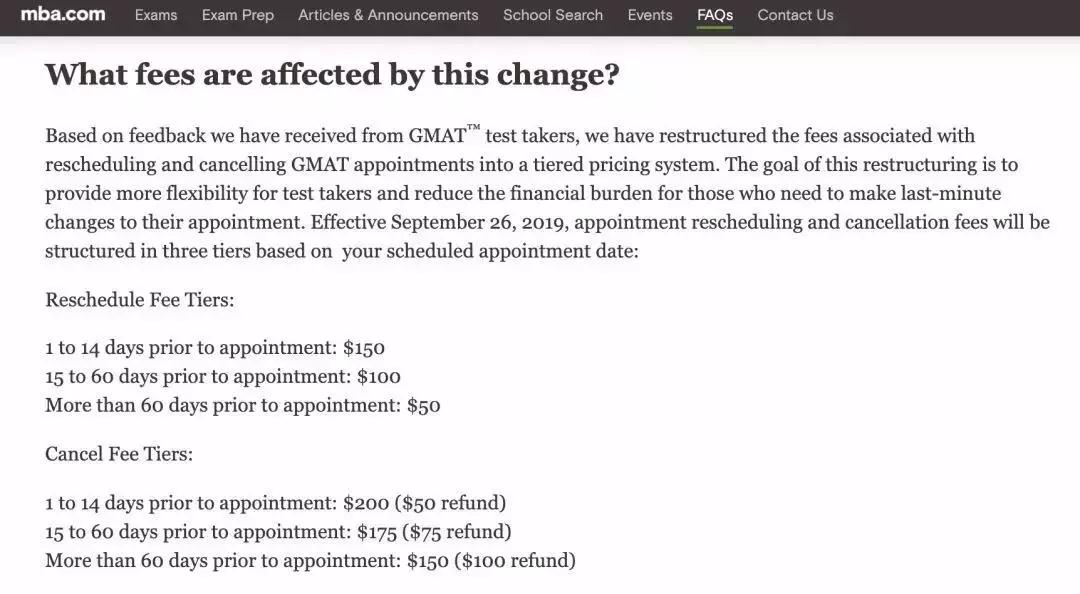Select School Search in the navbar
1080x594 pixels.
553,15
